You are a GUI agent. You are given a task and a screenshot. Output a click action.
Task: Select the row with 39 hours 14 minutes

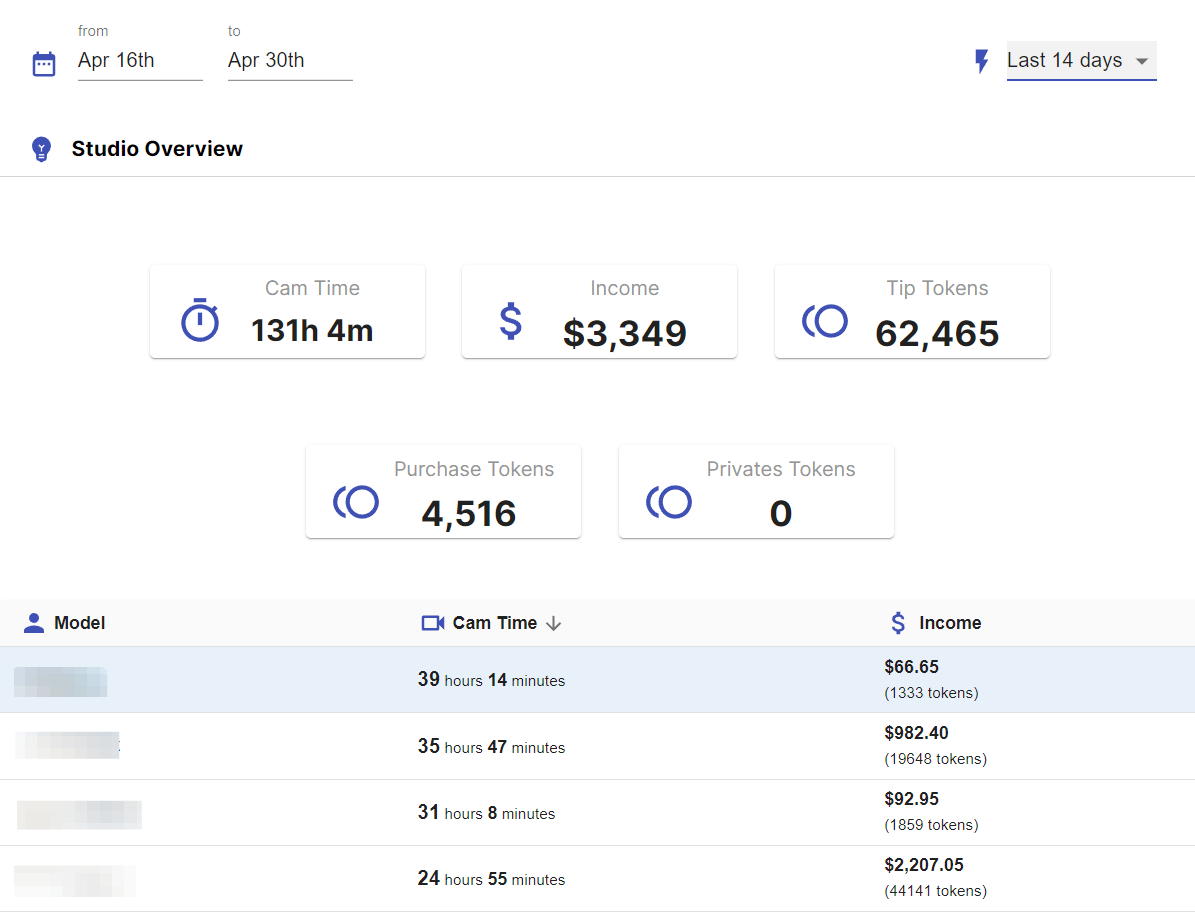[491, 680]
